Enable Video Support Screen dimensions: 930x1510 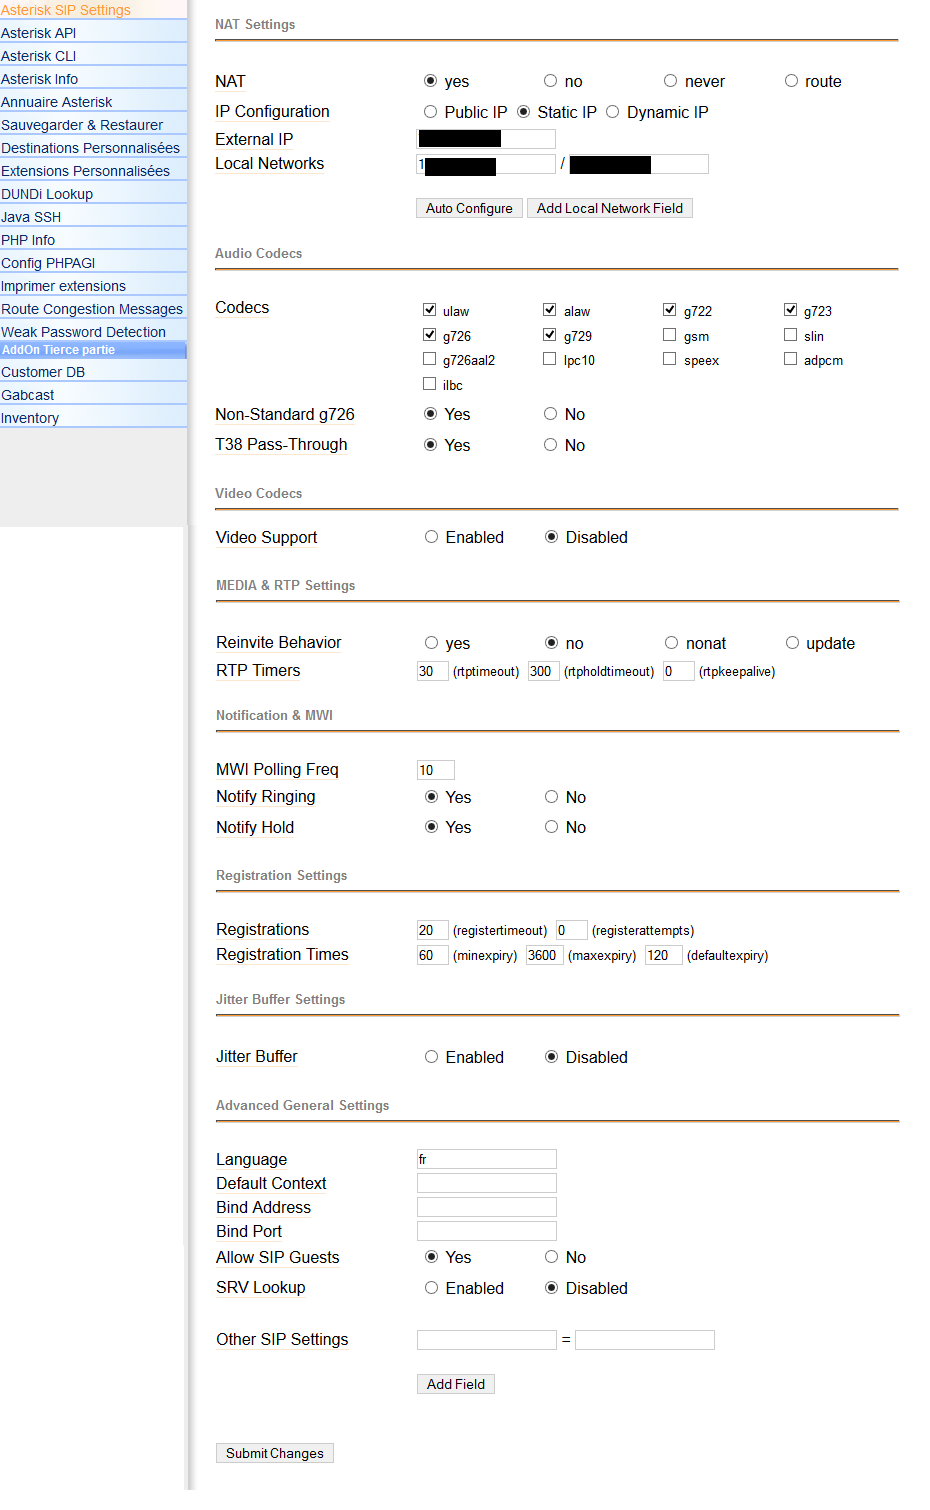pyautogui.click(x=431, y=537)
